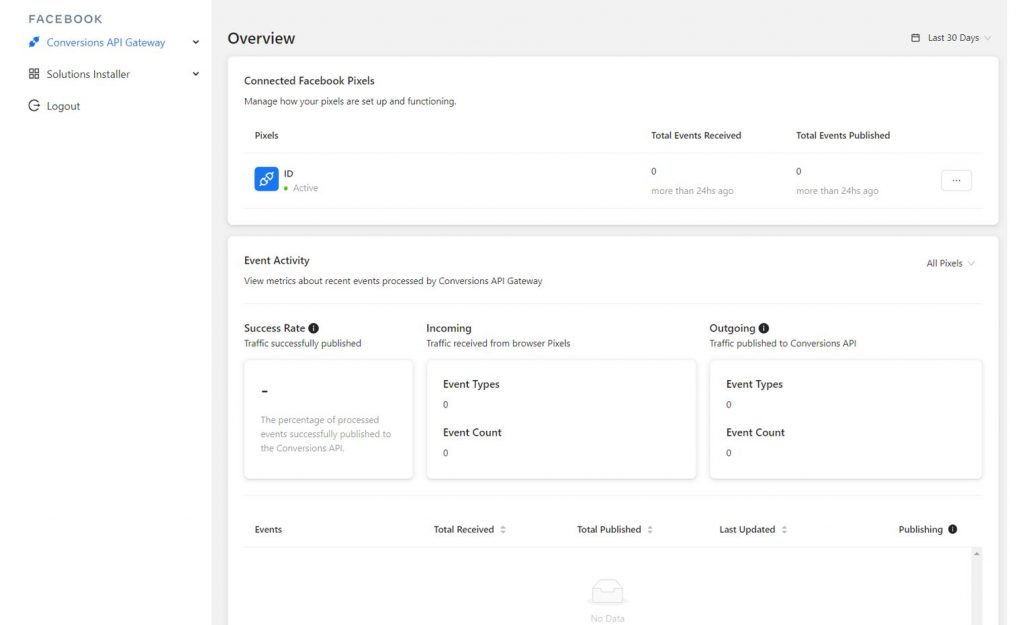Click the Conversions API Gateway sidebar icon
Viewport: 1024px width, 625px height.
34,43
